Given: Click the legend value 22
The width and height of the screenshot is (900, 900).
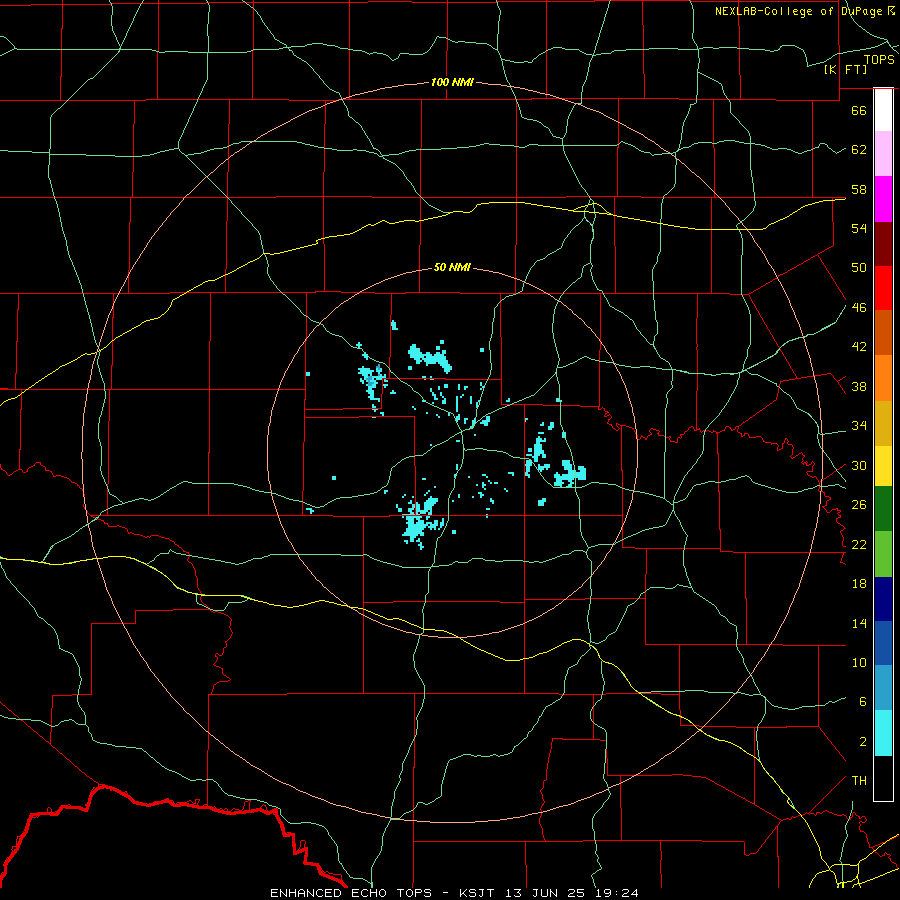Looking at the screenshot, I should [859, 544].
